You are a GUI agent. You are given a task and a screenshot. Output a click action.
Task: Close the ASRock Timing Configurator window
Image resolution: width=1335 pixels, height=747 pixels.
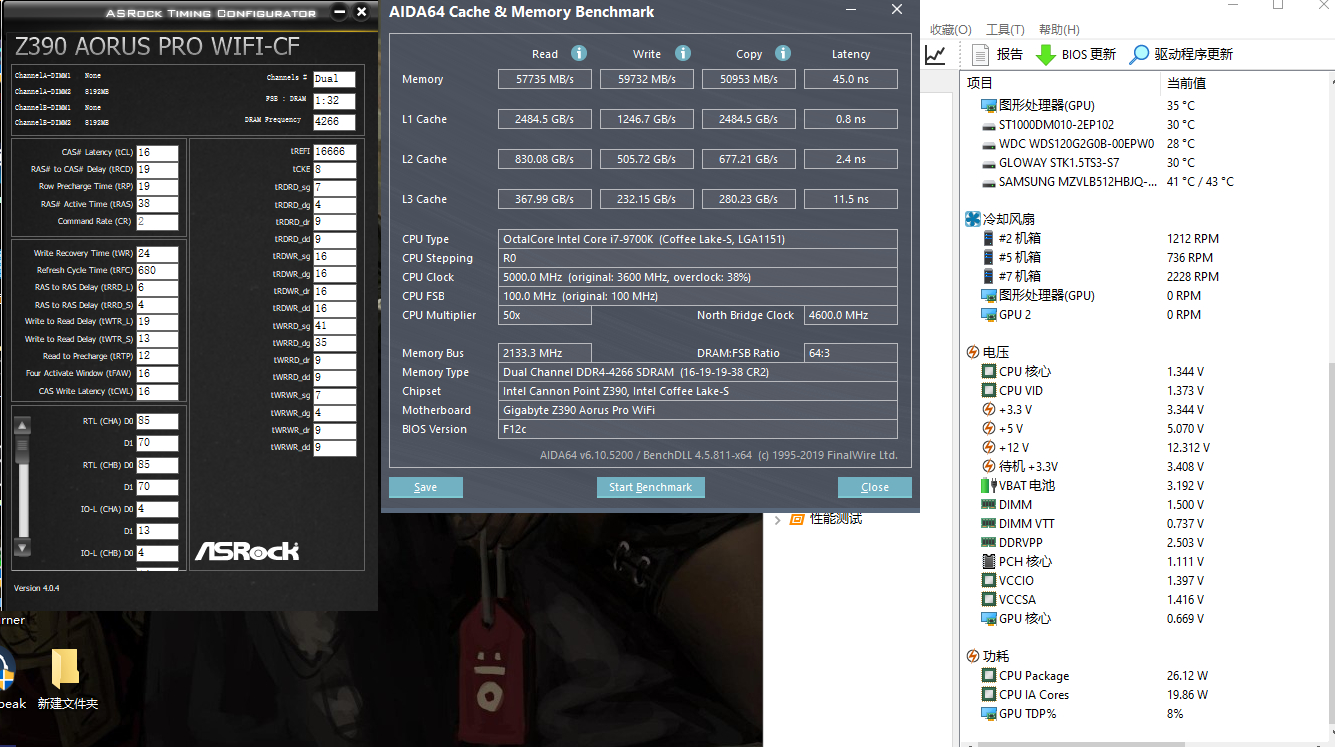pyautogui.click(x=361, y=13)
